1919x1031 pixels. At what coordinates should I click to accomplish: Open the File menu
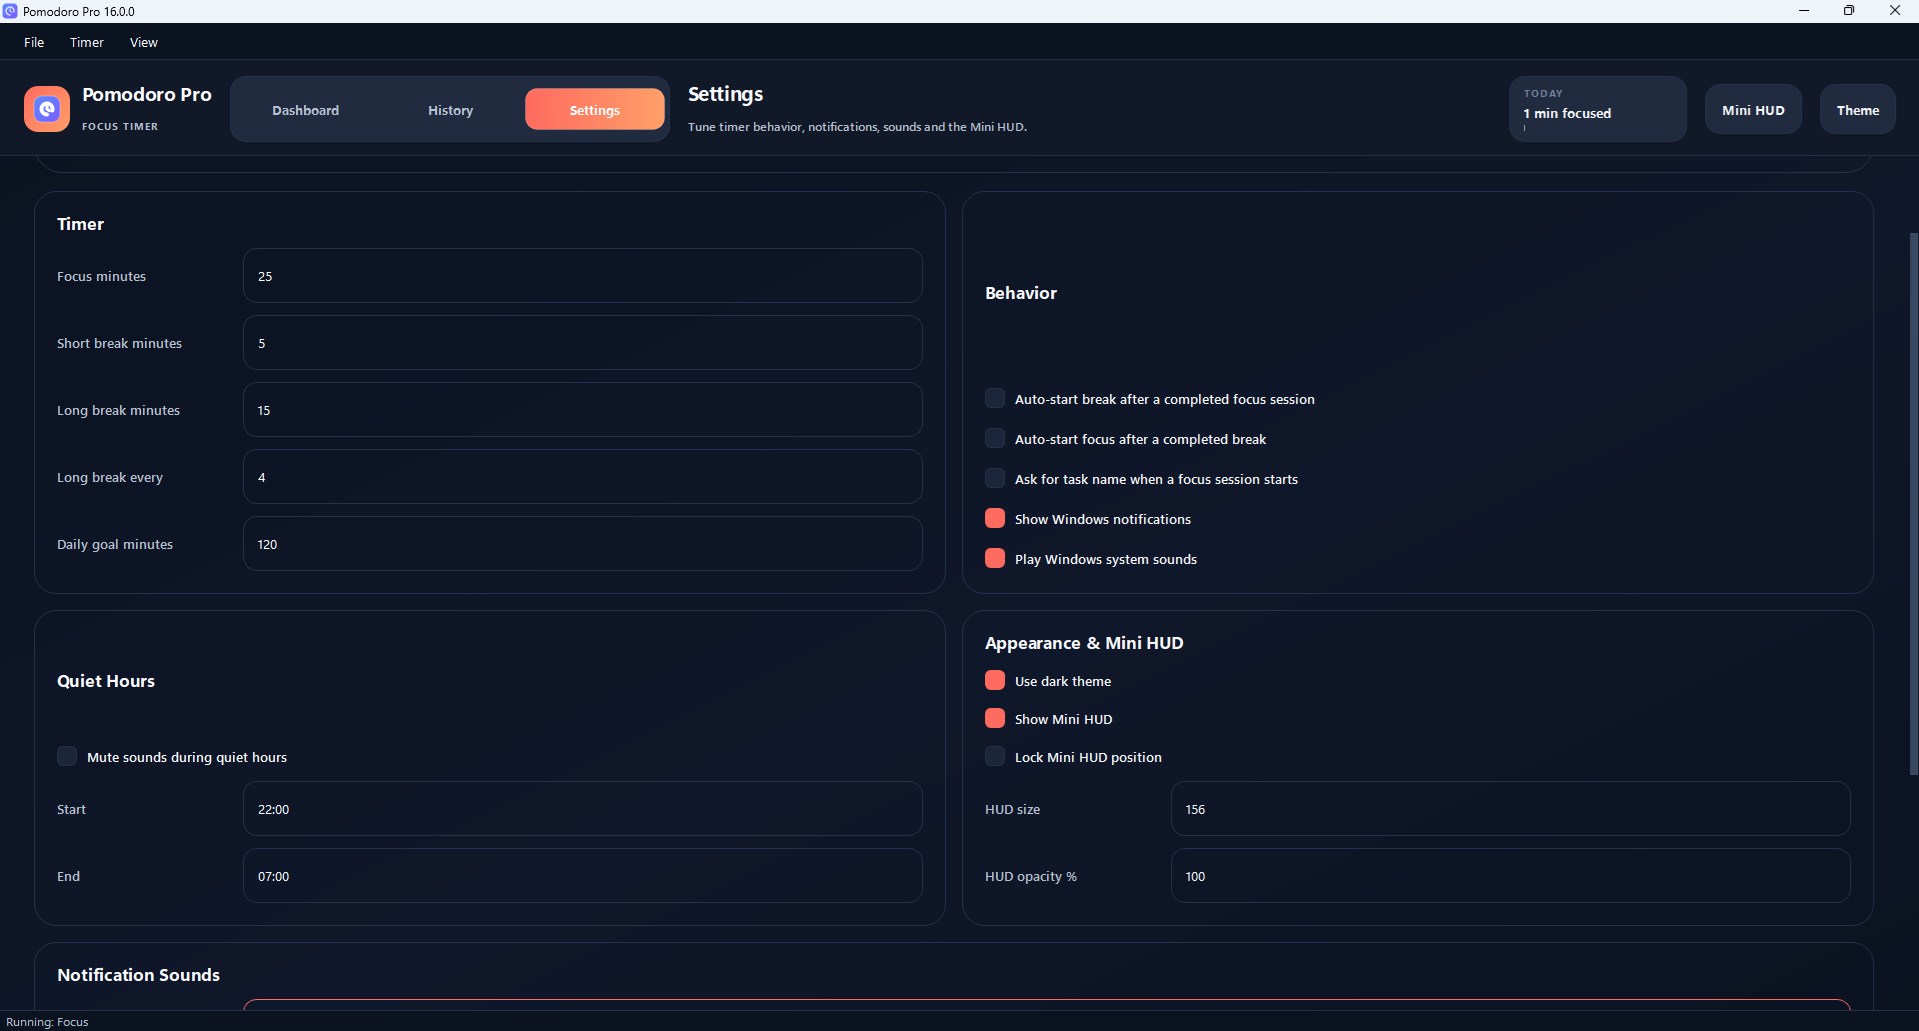coord(34,42)
